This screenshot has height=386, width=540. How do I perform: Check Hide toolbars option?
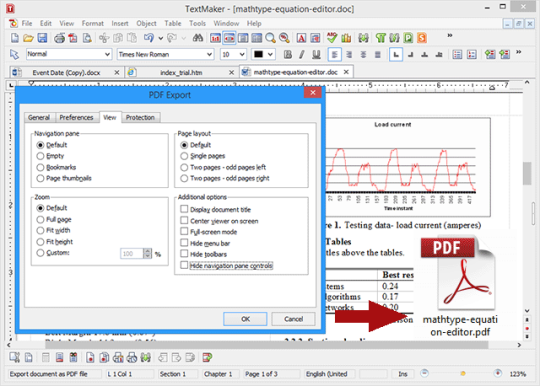click(x=184, y=254)
